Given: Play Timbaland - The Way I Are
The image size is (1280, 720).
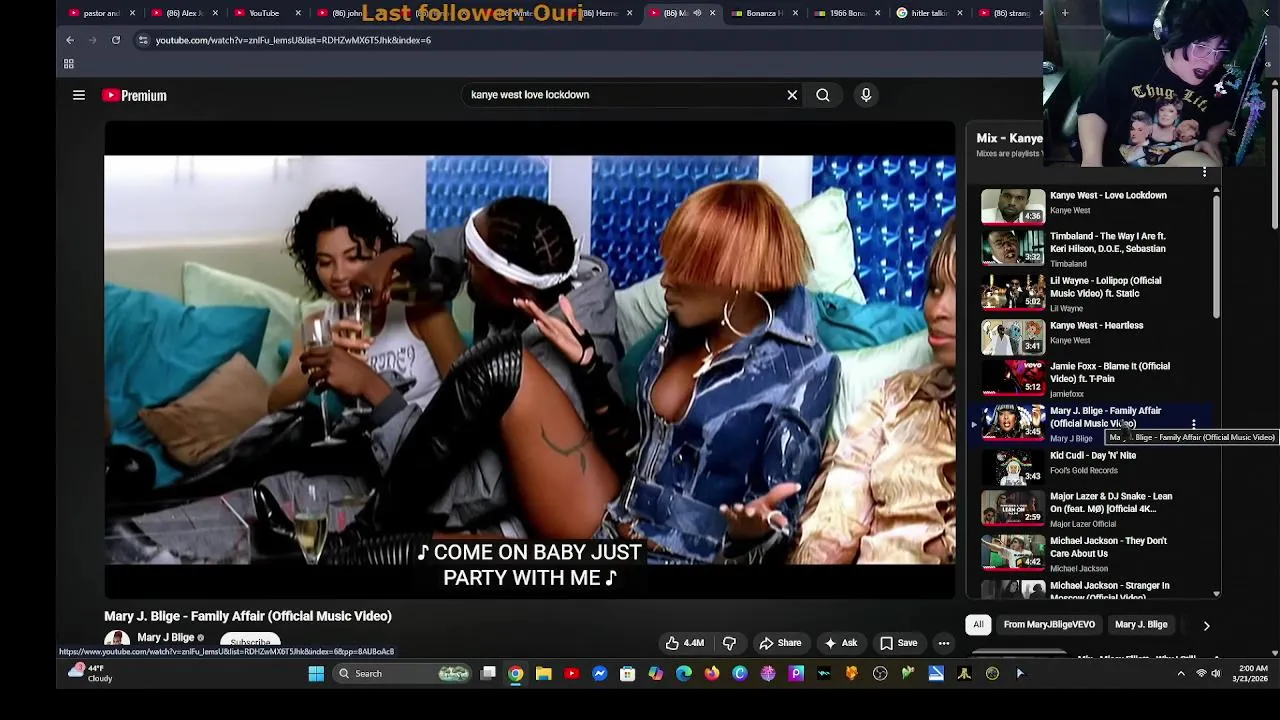Looking at the screenshot, I should coord(1108,242).
